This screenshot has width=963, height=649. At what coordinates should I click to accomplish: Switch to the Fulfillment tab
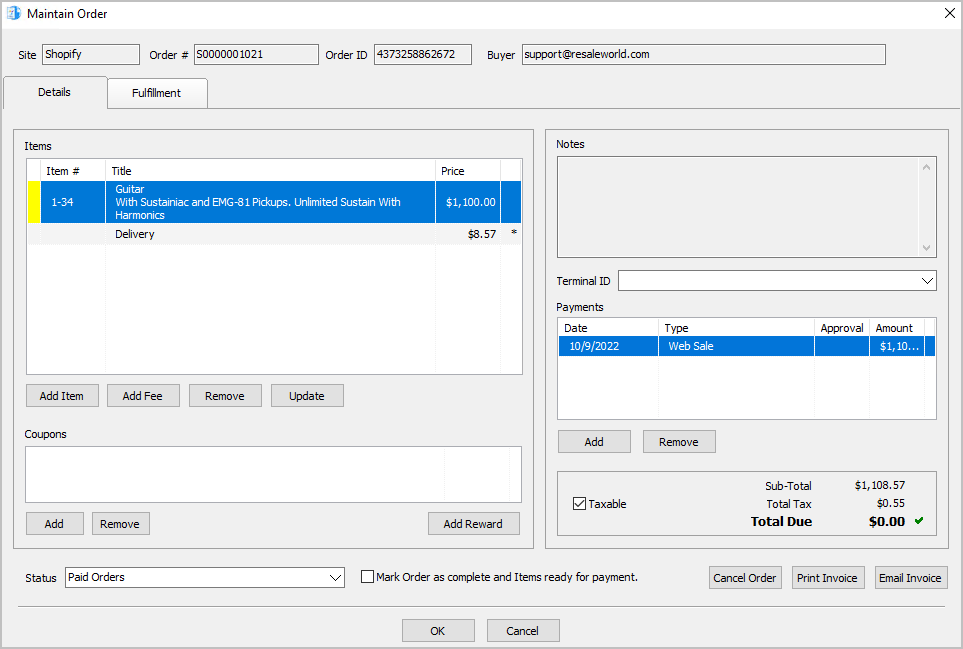click(x=157, y=93)
